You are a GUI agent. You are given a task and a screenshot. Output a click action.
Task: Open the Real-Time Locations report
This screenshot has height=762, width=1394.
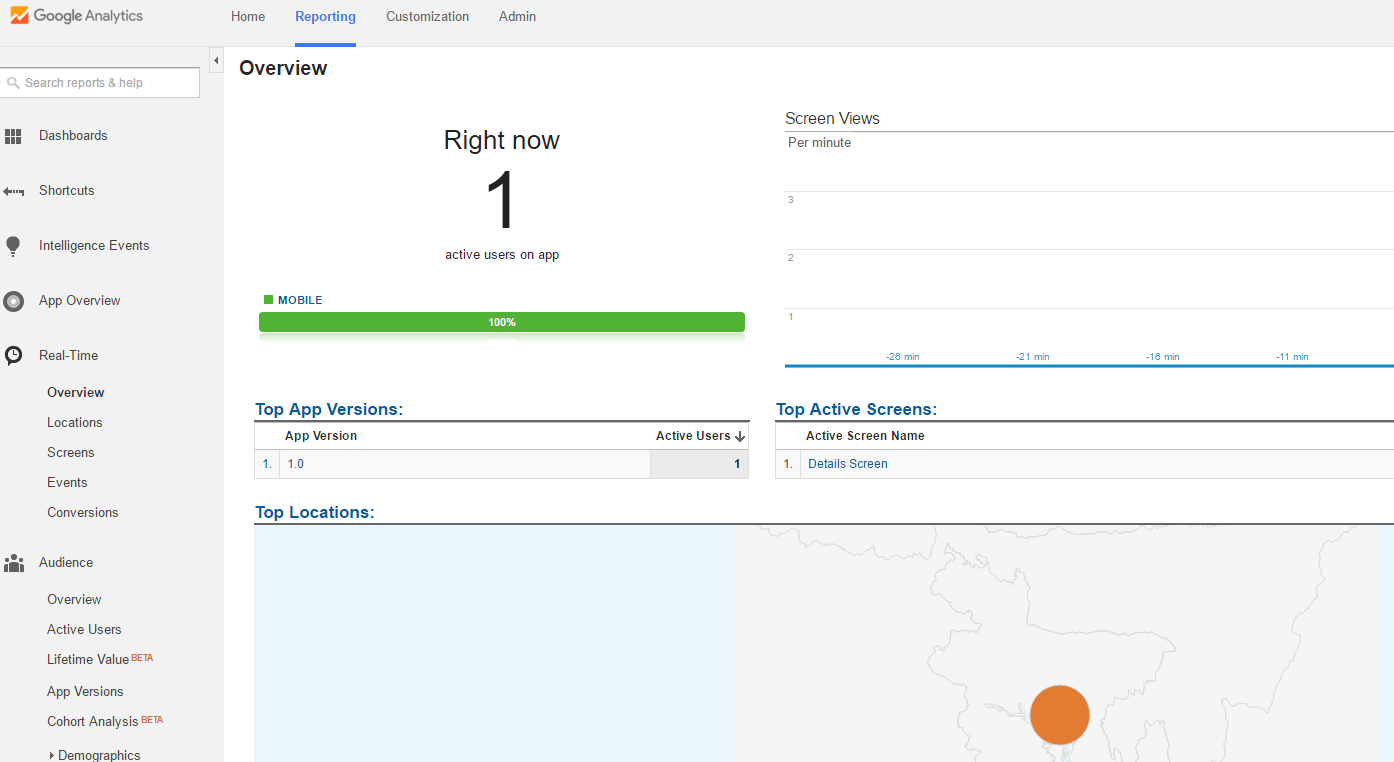pos(75,423)
